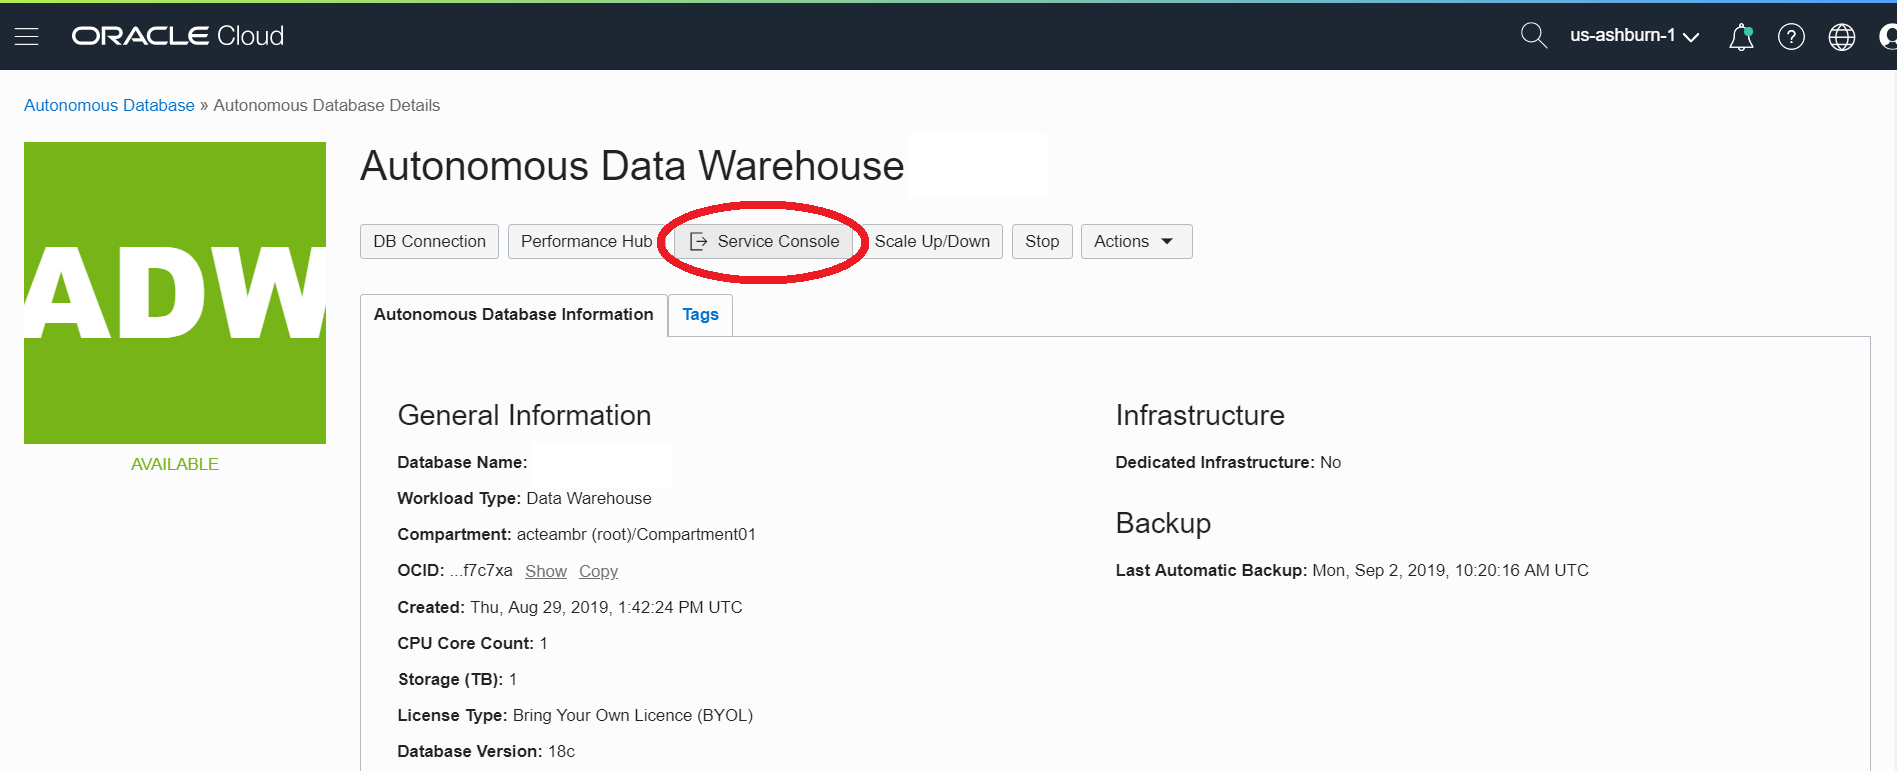Click the General Information heading
Image resolution: width=1897 pixels, height=771 pixels.
pyautogui.click(x=524, y=415)
